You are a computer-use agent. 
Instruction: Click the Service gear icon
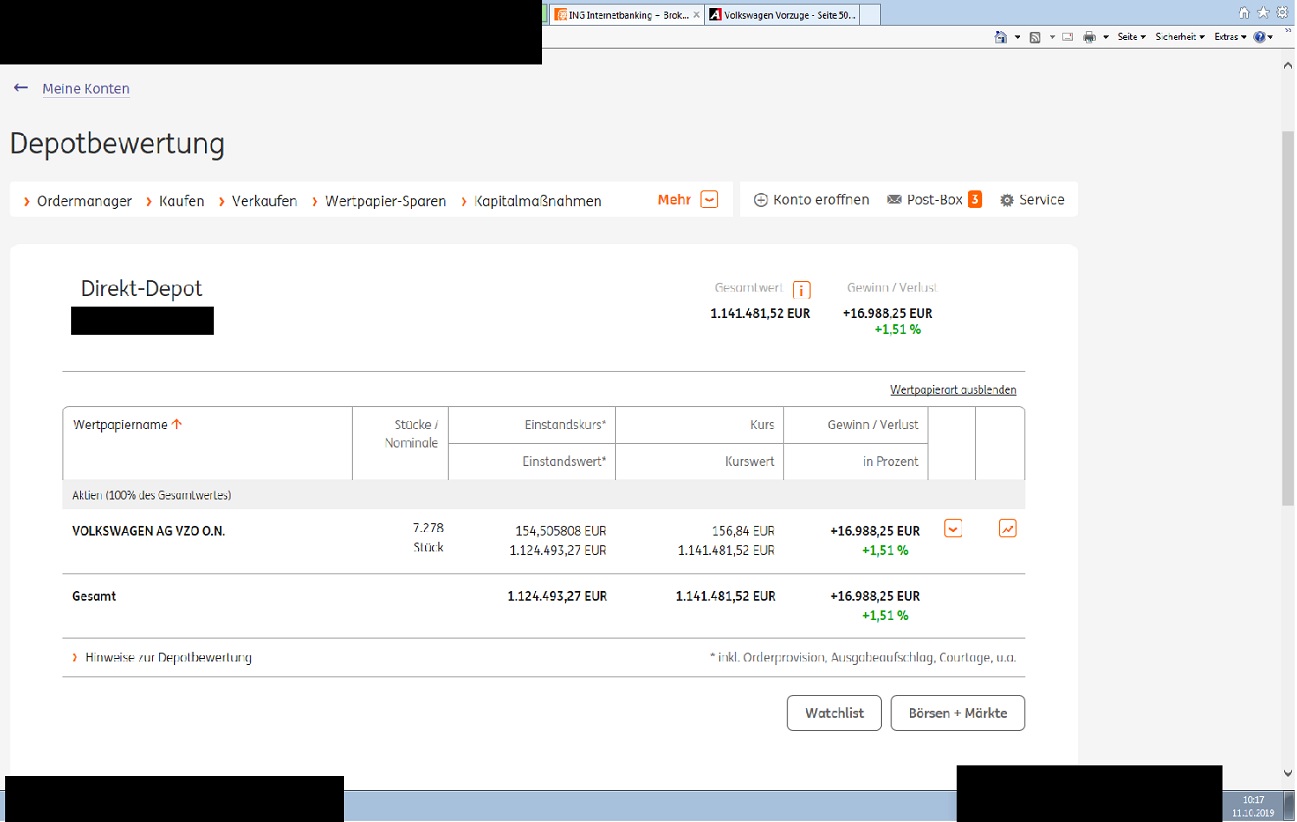[1007, 200]
